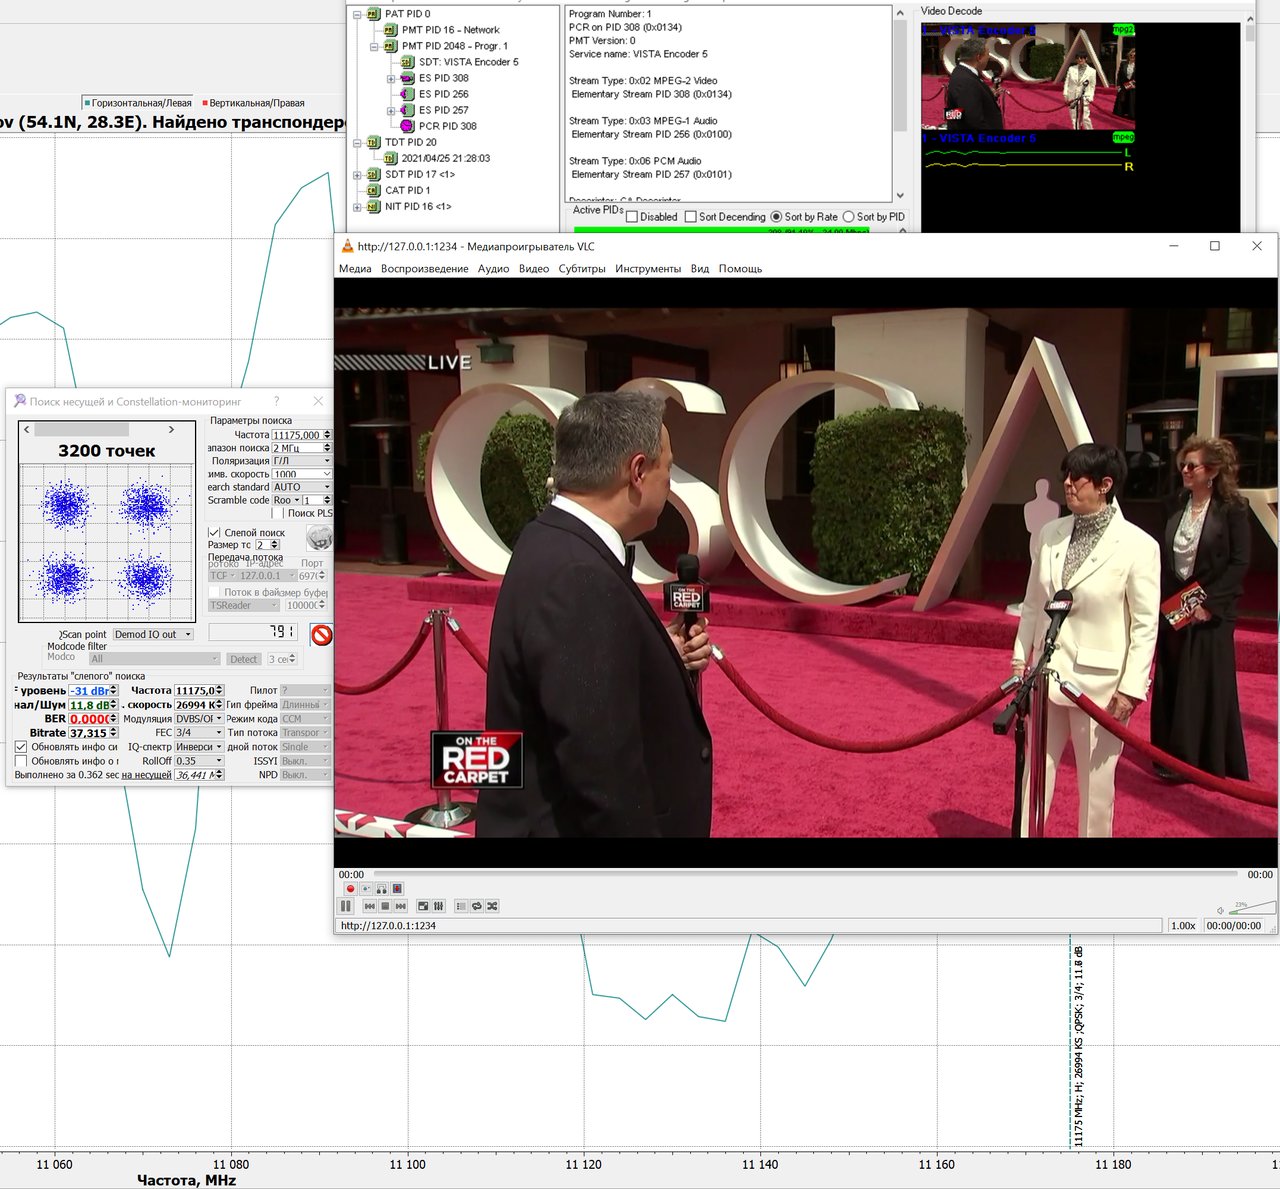Mute VLC via speaker icon
Image resolution: width=1280 pixels, height=1189 pixels.
(x=1220, y=910)
